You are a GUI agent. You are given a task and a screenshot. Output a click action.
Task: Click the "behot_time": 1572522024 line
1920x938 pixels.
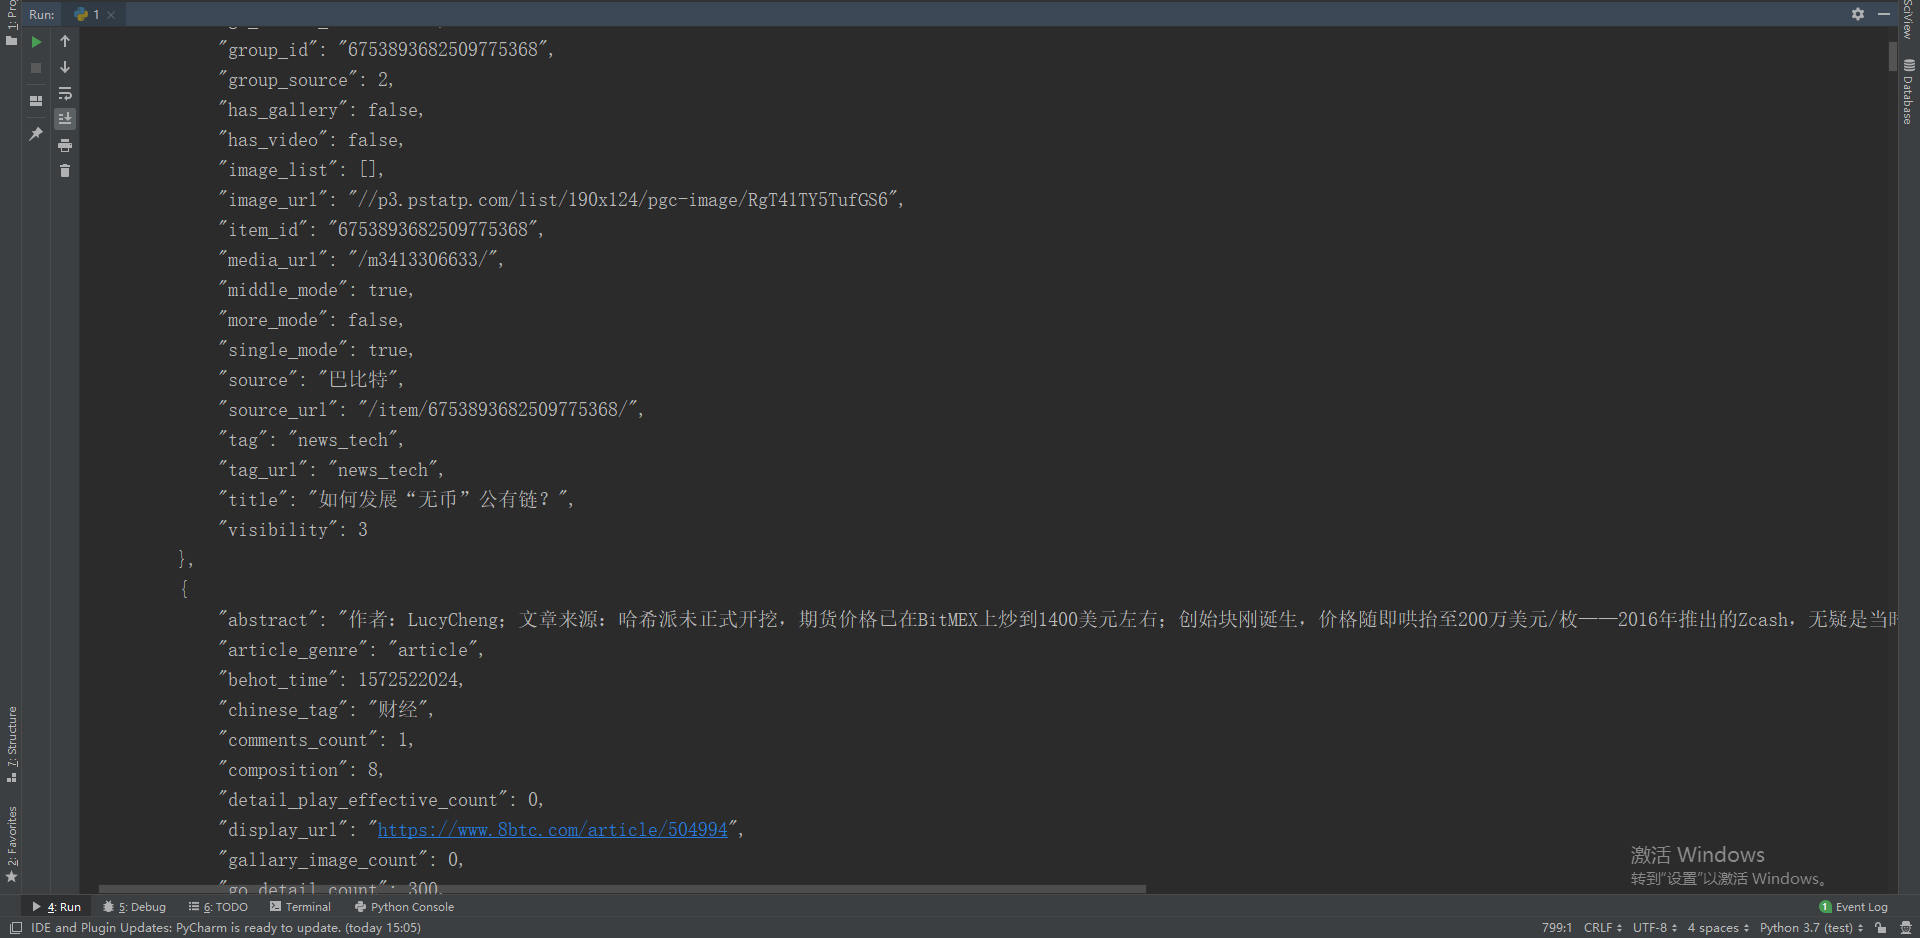coord(341,680)
